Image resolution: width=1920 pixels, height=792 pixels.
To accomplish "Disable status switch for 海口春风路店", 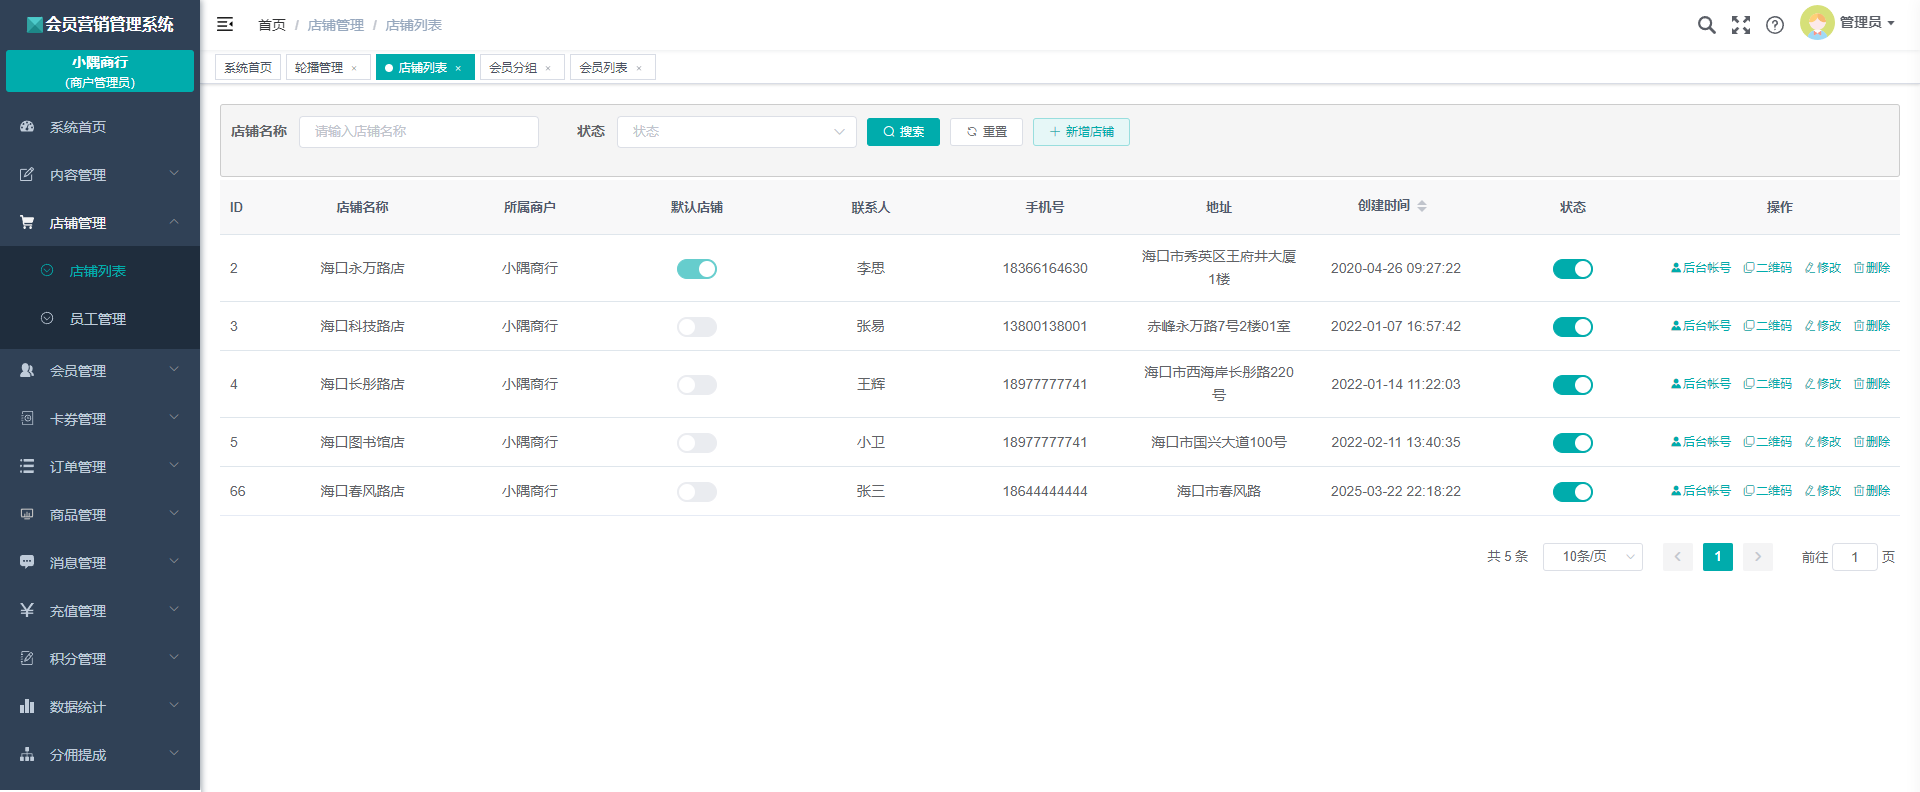I will pyautogui.click(x=1573, y=492).
